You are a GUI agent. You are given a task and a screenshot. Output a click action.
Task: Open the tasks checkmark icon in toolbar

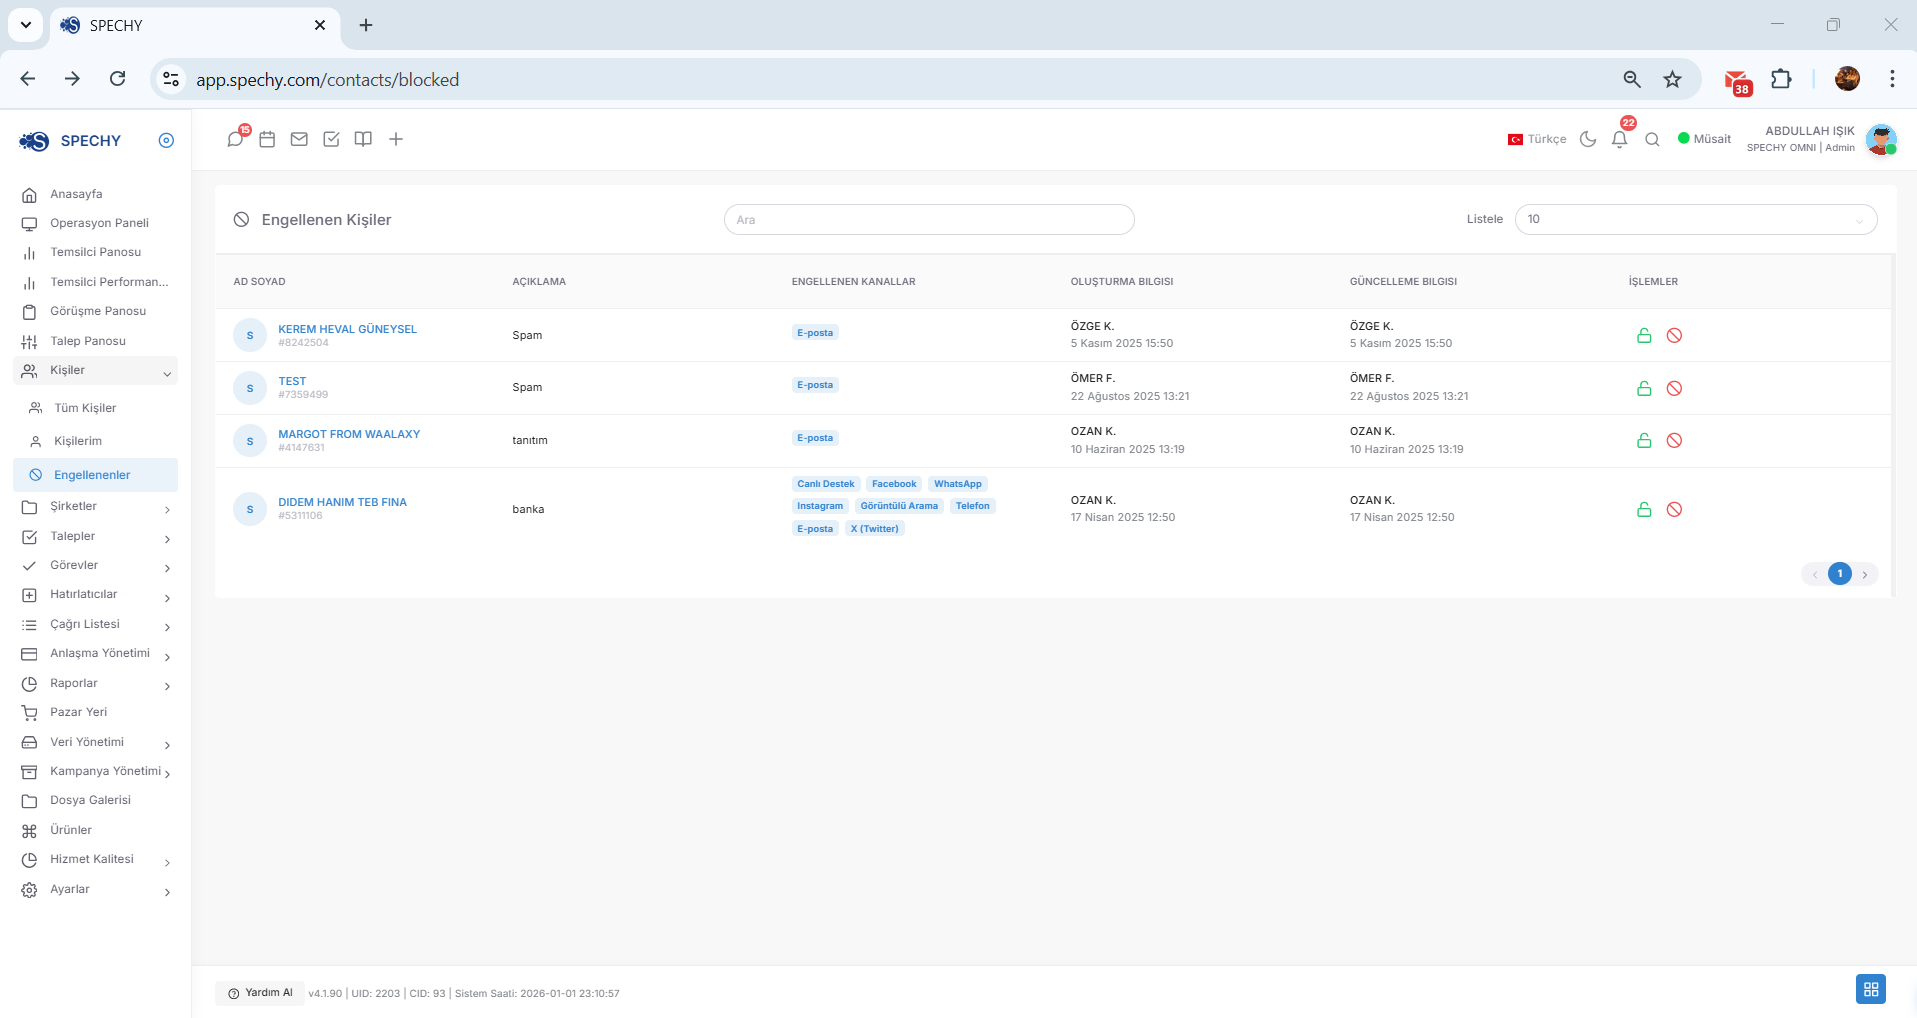pyautogui.click(x=331, y=139)
